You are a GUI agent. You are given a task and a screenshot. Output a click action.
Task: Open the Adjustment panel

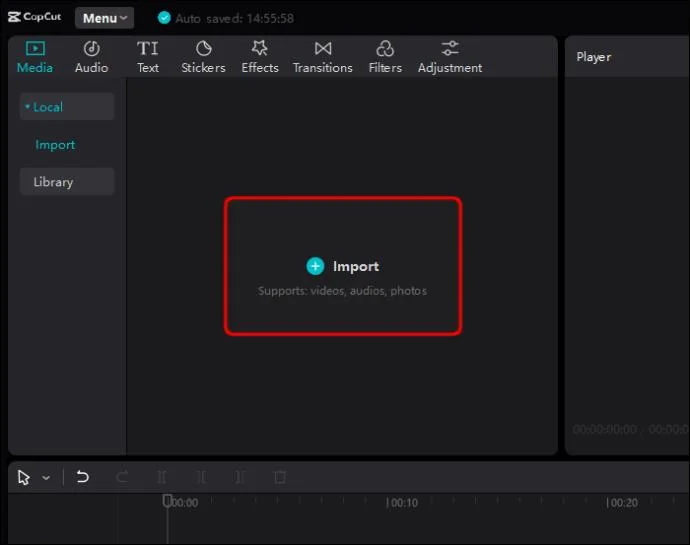click(x=450, y=57)
